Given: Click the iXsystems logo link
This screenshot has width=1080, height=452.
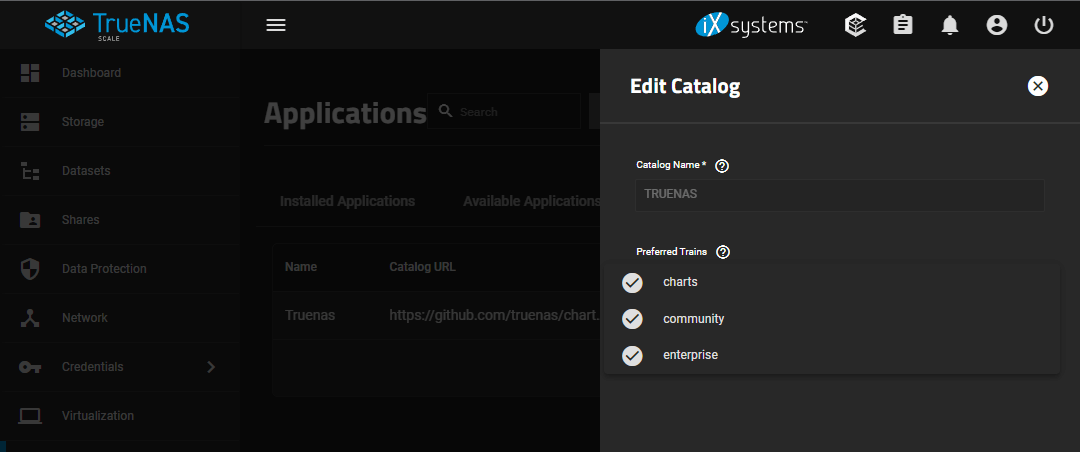Looking at the screenshot, I should (x=751, y=25).
